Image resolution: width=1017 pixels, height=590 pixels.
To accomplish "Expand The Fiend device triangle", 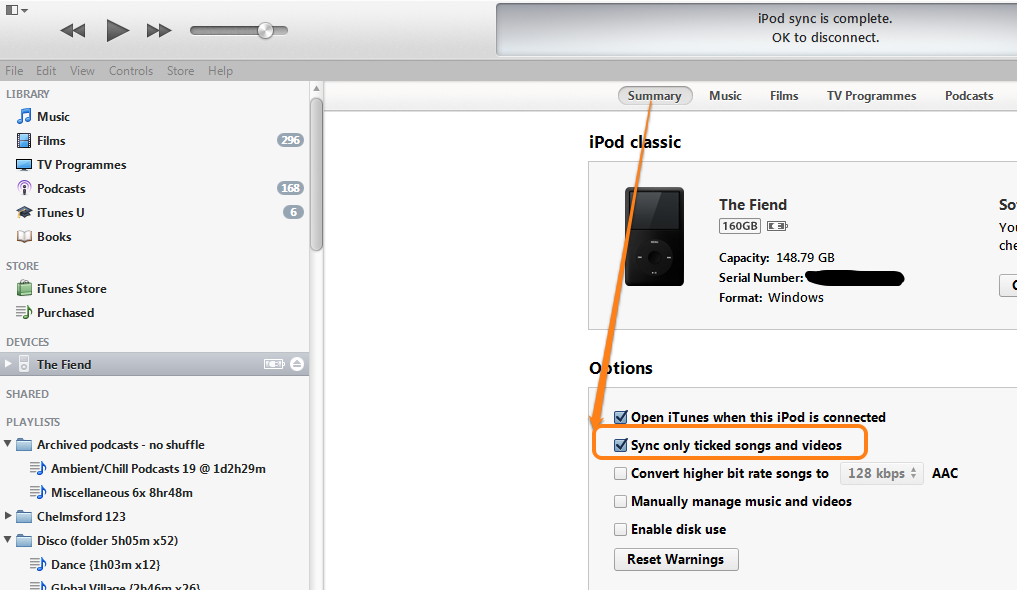I will 8,364.
